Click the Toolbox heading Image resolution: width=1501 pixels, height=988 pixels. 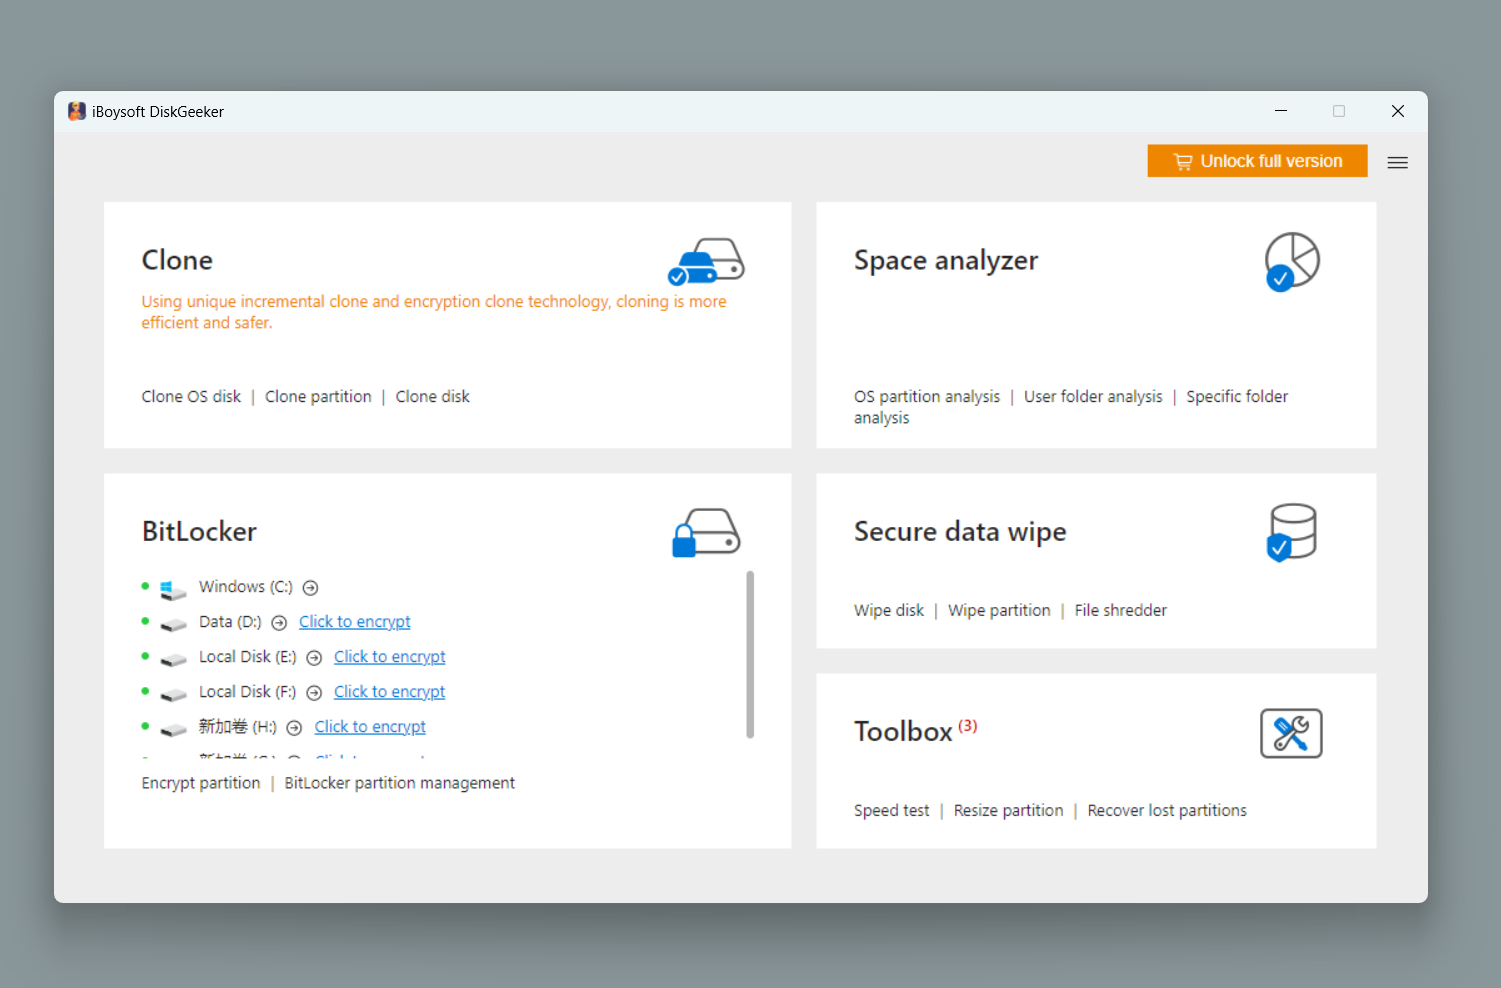point(903,732)
